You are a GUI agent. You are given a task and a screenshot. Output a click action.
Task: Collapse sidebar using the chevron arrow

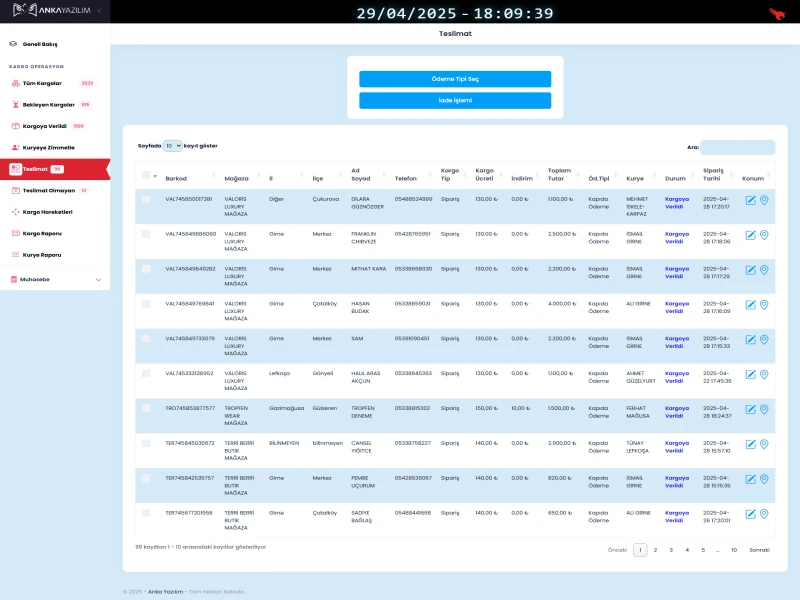(x=98, y=12)
